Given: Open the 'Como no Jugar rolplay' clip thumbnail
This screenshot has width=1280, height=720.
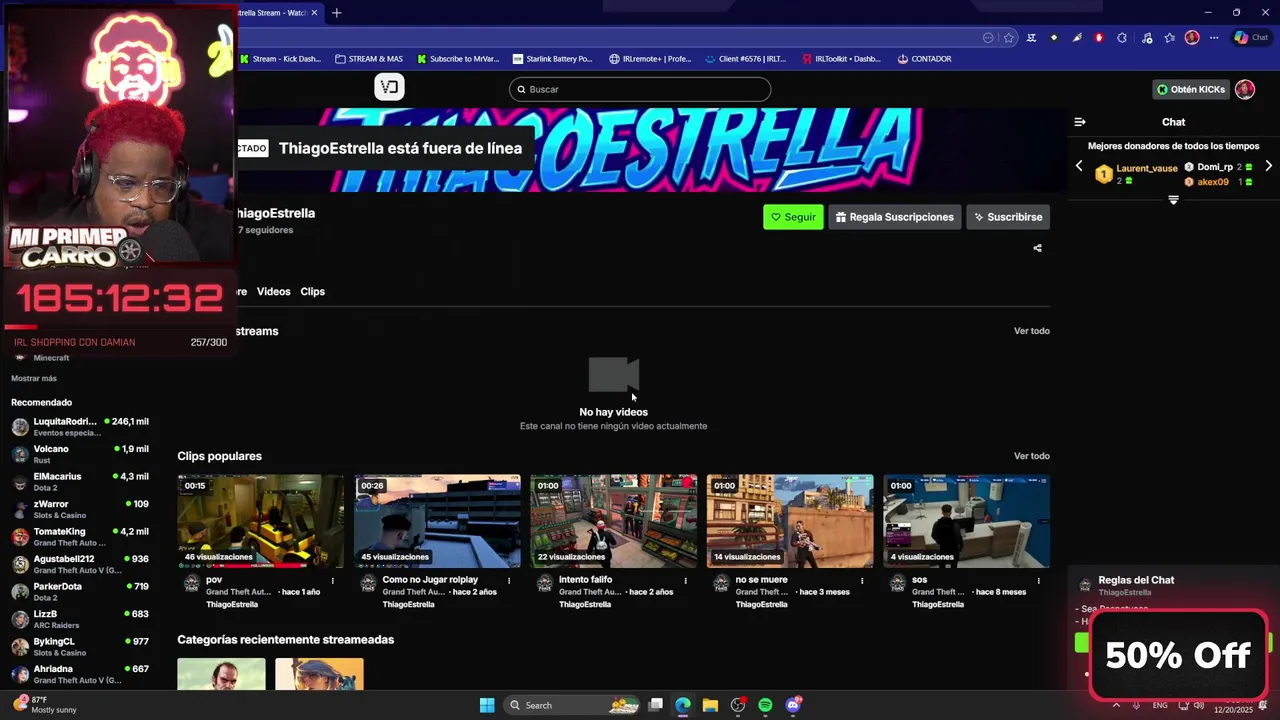Looking at the screenshot, I should point(437,521).
